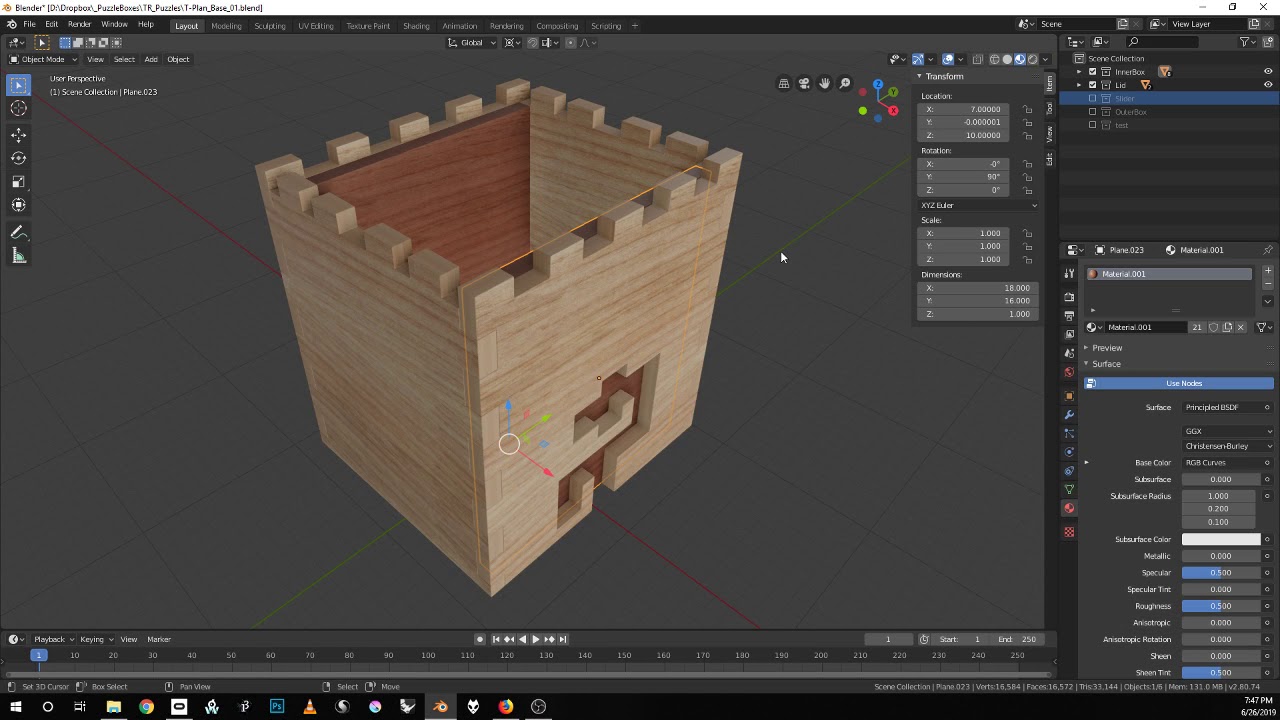Open the Material properties tab icon

(1069, 508)
